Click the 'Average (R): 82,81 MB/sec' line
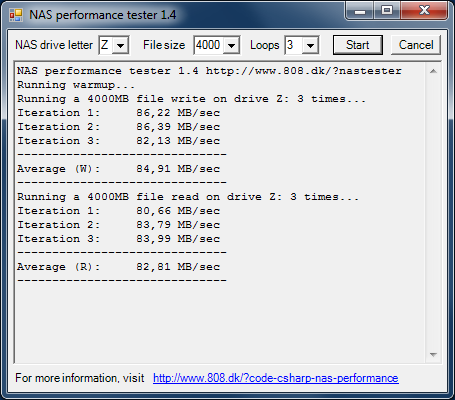Image resolution: width=455 pixels, height=400 pixels. pos(119,267)
